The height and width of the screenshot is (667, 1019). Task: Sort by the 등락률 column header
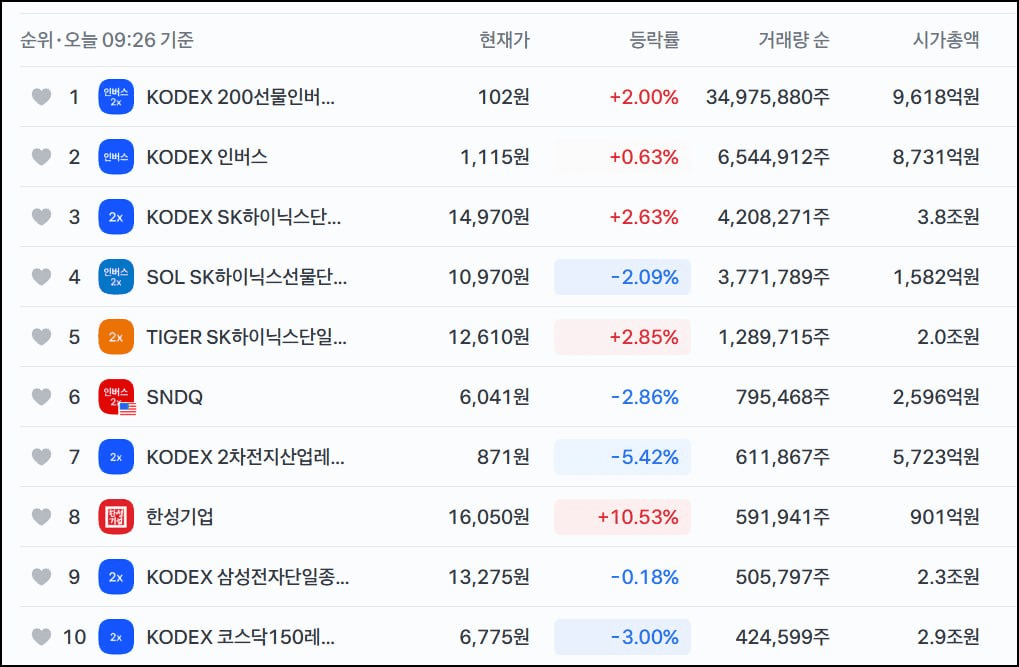654,40
